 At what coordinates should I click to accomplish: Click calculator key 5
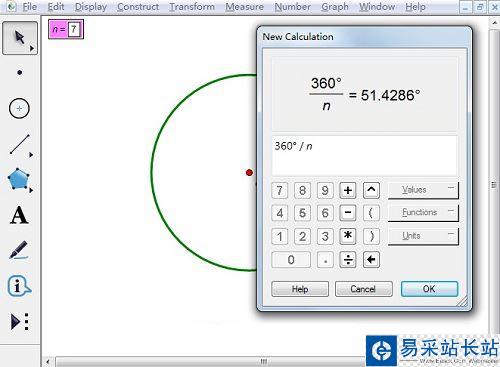tap(302, 213)
